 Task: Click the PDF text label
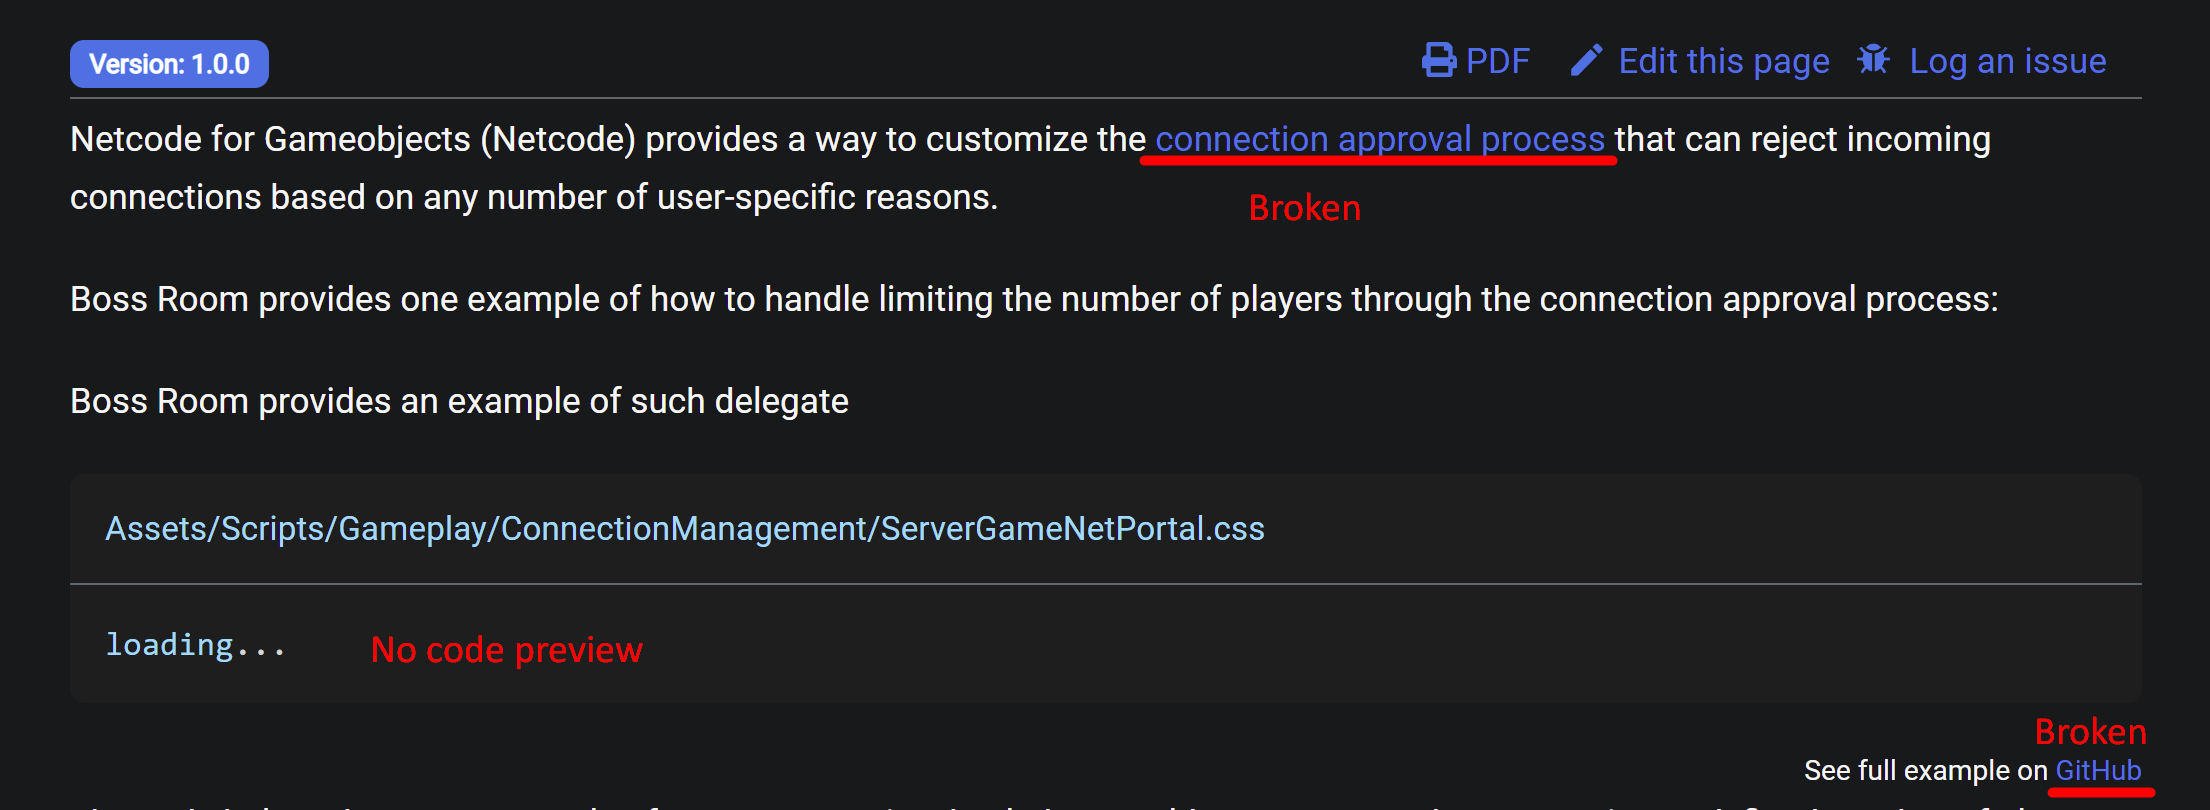click(1496, 60)
